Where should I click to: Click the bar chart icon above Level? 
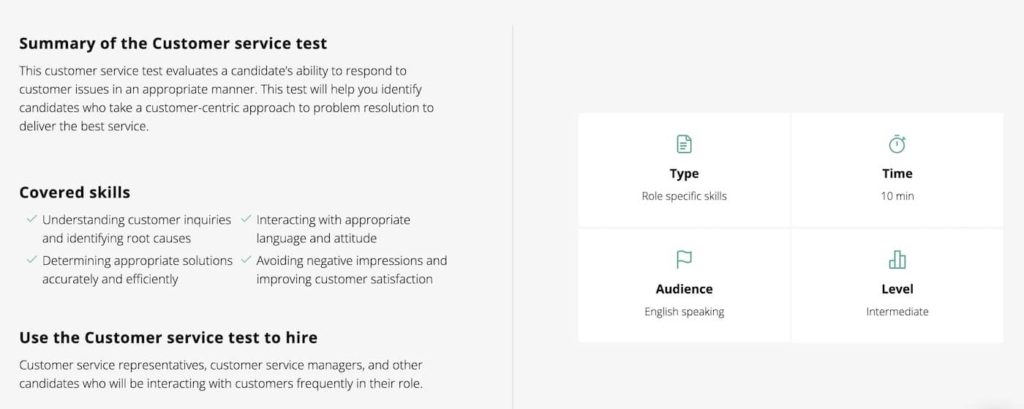pos(897,260)
